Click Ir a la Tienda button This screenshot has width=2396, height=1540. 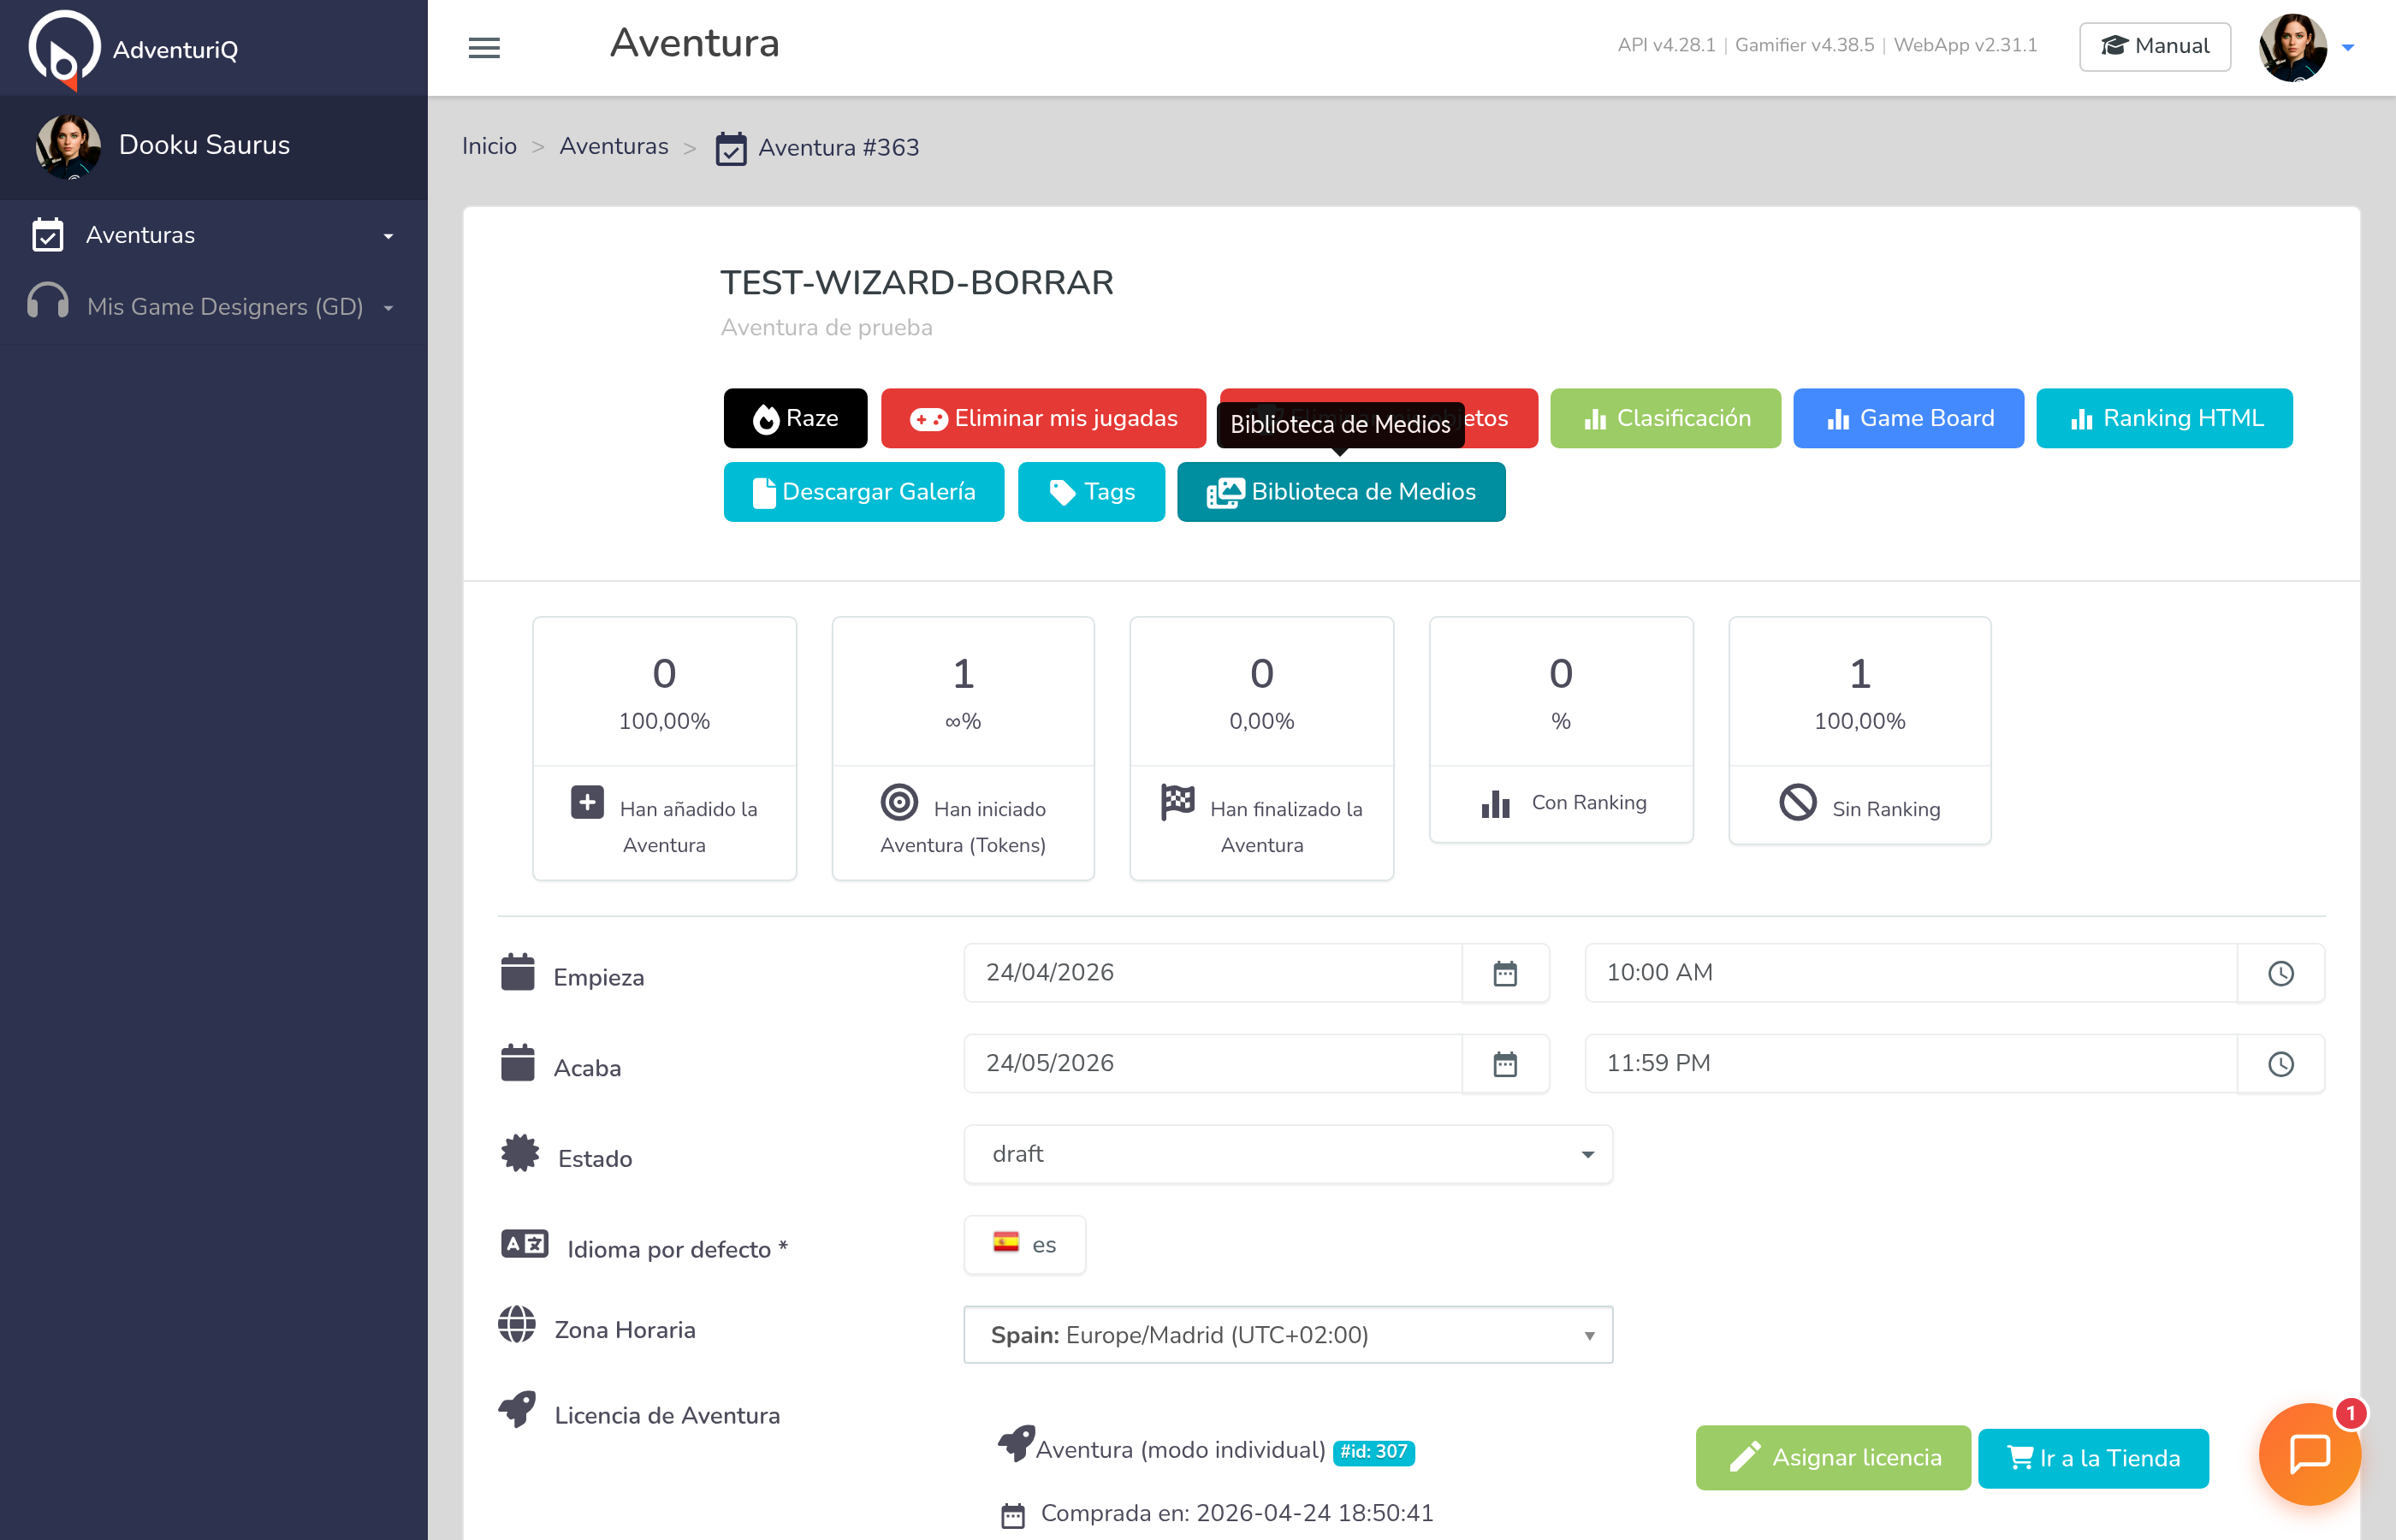[x=2093, y=1458]
